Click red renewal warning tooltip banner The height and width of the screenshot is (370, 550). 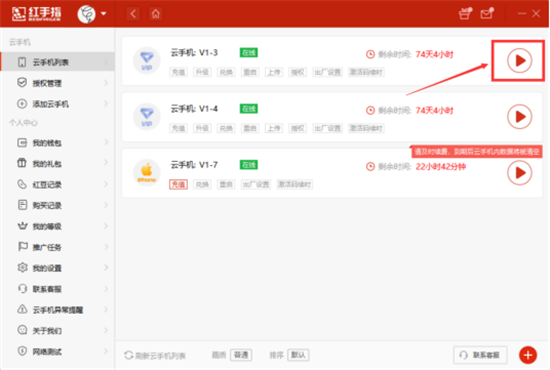[x=477, y=152]
